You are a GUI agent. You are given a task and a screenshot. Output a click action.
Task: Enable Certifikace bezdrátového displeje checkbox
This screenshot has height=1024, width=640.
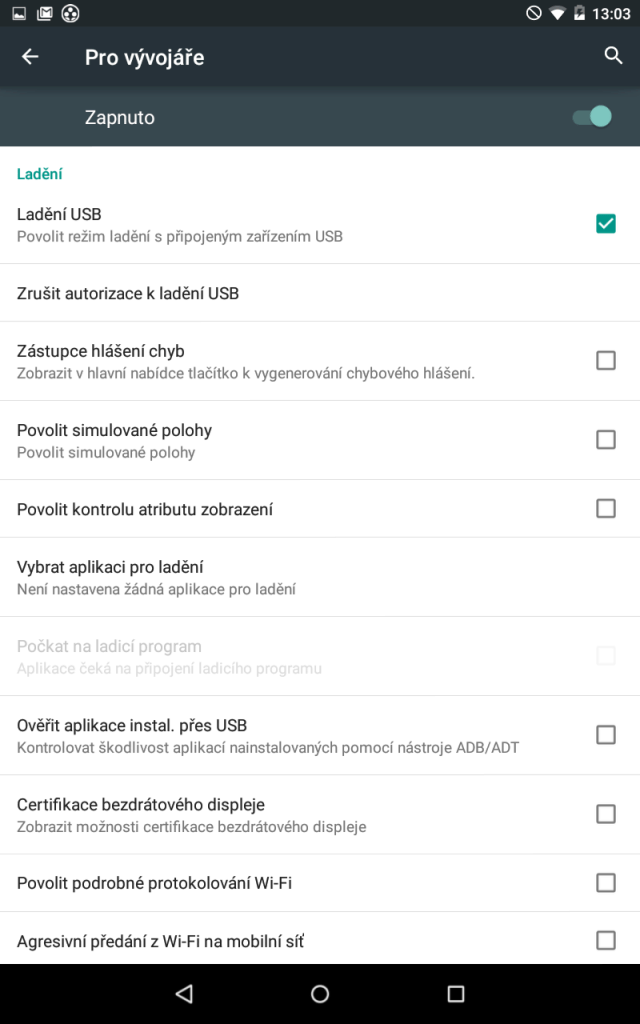point(606,814)
